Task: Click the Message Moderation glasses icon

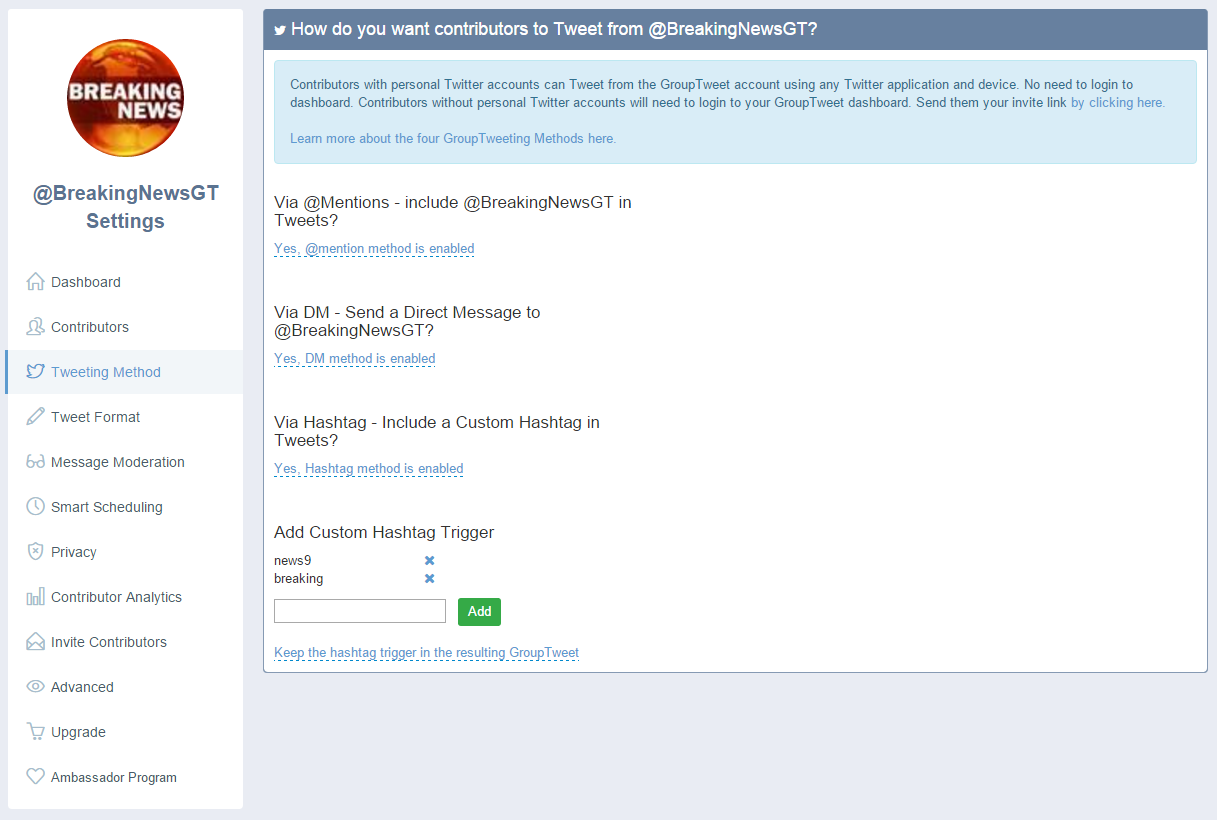Action: coord(35,461)
